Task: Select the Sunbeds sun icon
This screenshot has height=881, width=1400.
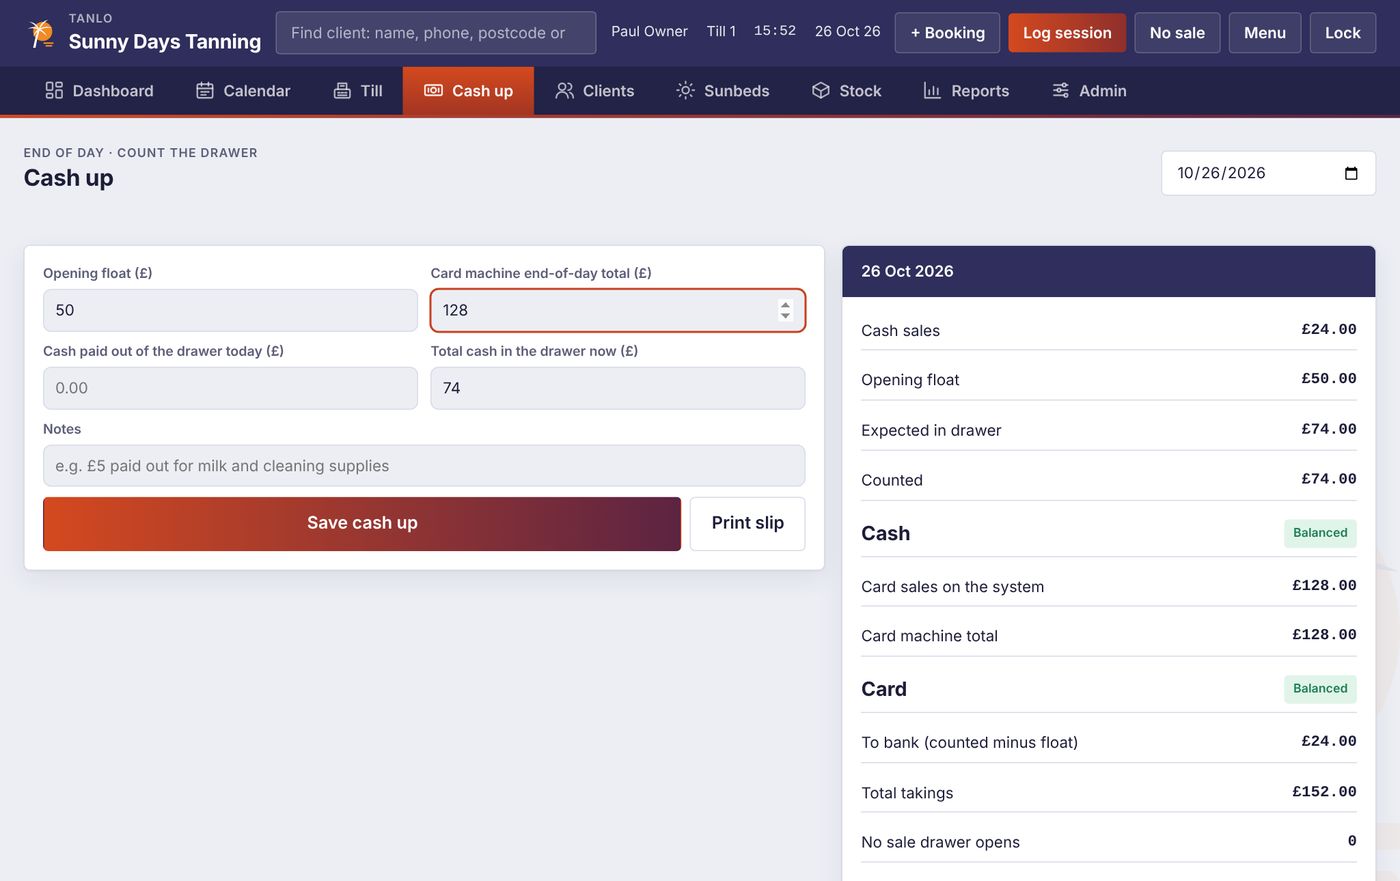Action: click(x=685, y=91)
